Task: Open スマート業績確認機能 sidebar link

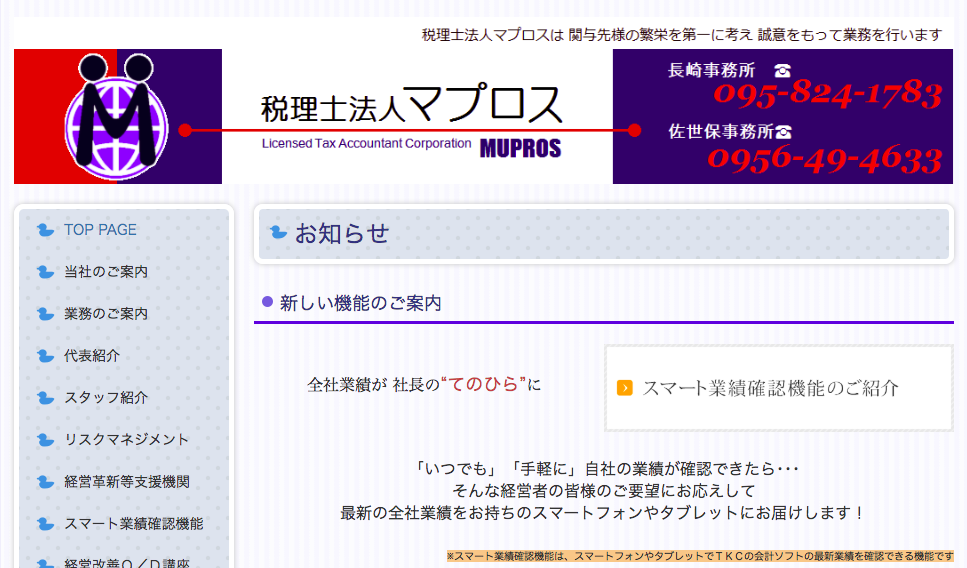Action: point(134,524)
